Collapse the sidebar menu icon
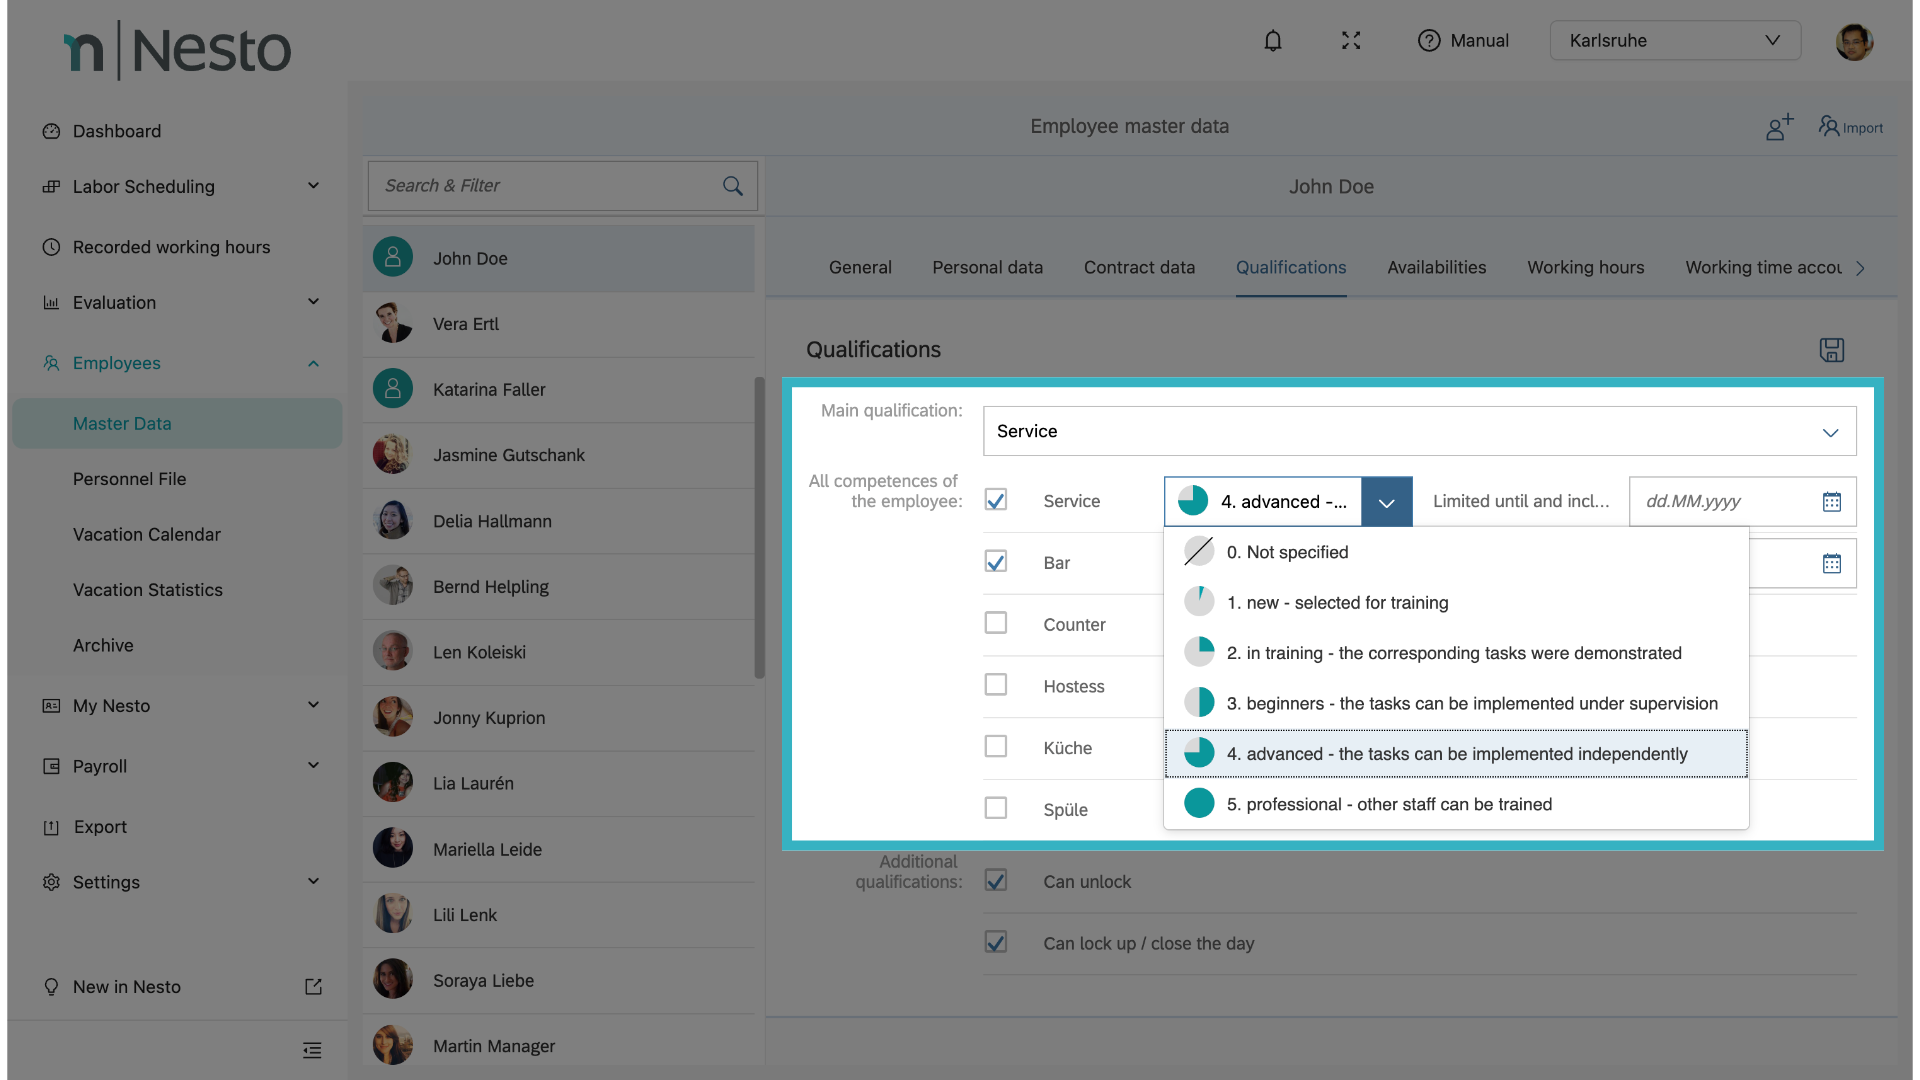This screenshot has width=1920, height=1080. pos(312,1050)
